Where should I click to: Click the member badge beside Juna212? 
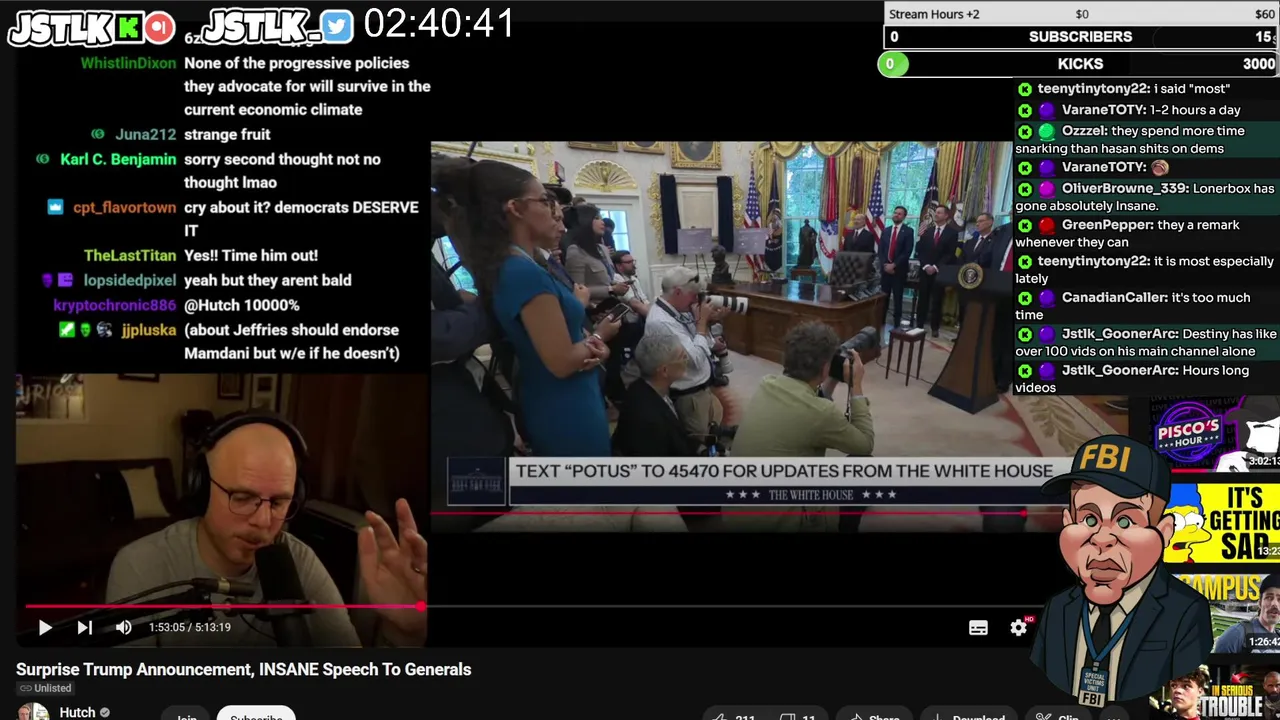pyautogui.click(x=98, y=134)
